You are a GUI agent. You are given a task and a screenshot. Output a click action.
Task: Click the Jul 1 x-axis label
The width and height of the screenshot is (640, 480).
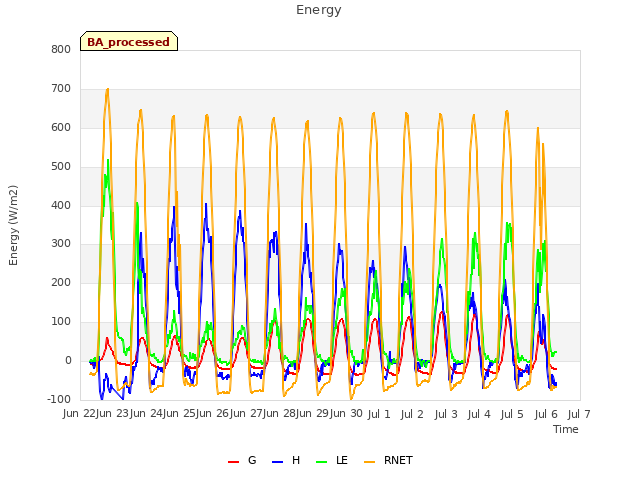coord(379,414)
